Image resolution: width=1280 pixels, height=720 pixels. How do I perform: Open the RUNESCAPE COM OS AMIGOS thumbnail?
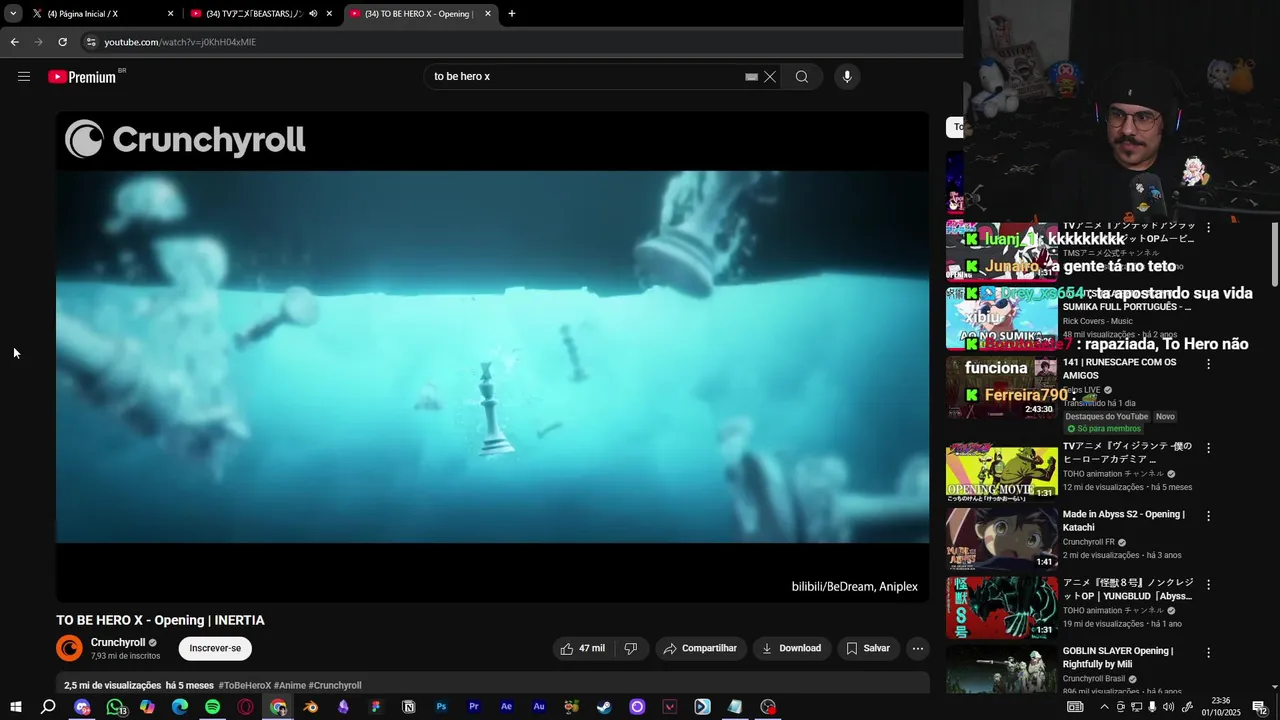pos(1002,386)
